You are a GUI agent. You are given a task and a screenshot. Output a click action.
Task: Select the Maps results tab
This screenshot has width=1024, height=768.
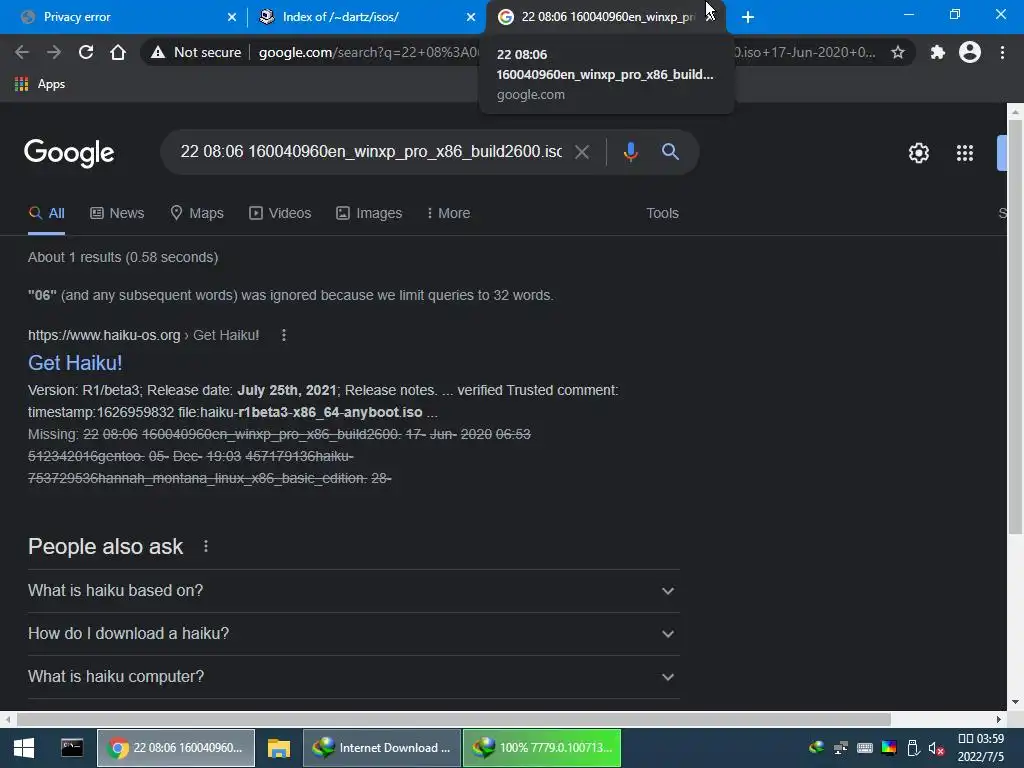[x=197, y=213]
